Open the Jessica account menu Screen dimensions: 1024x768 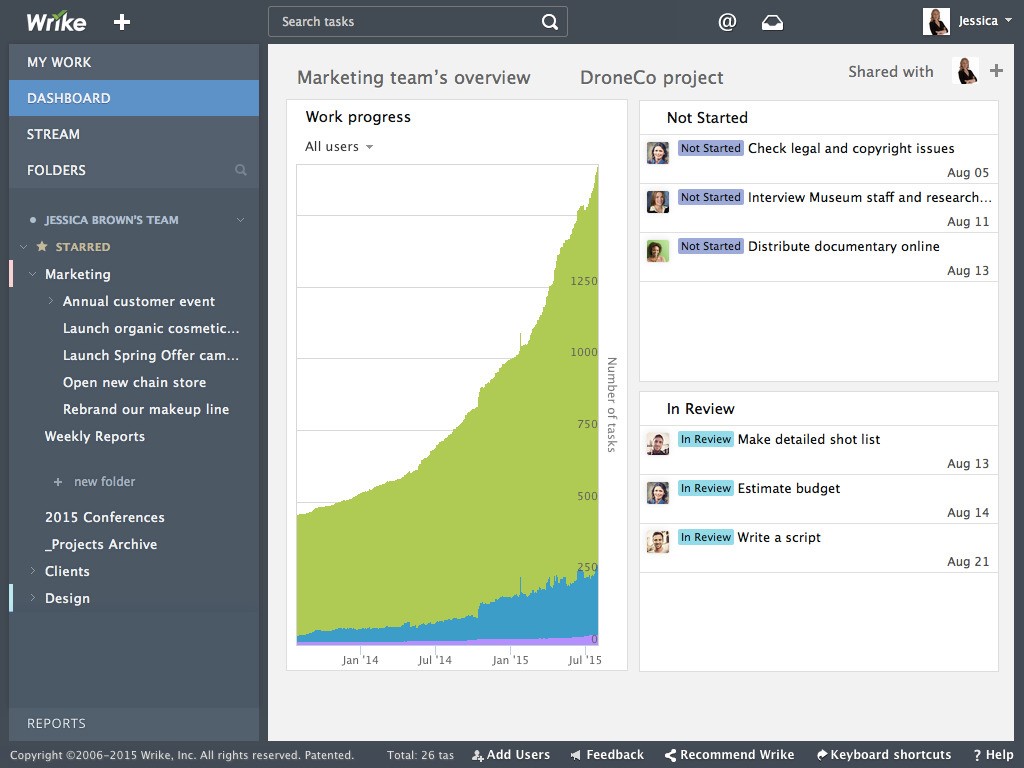coord(963,21)
